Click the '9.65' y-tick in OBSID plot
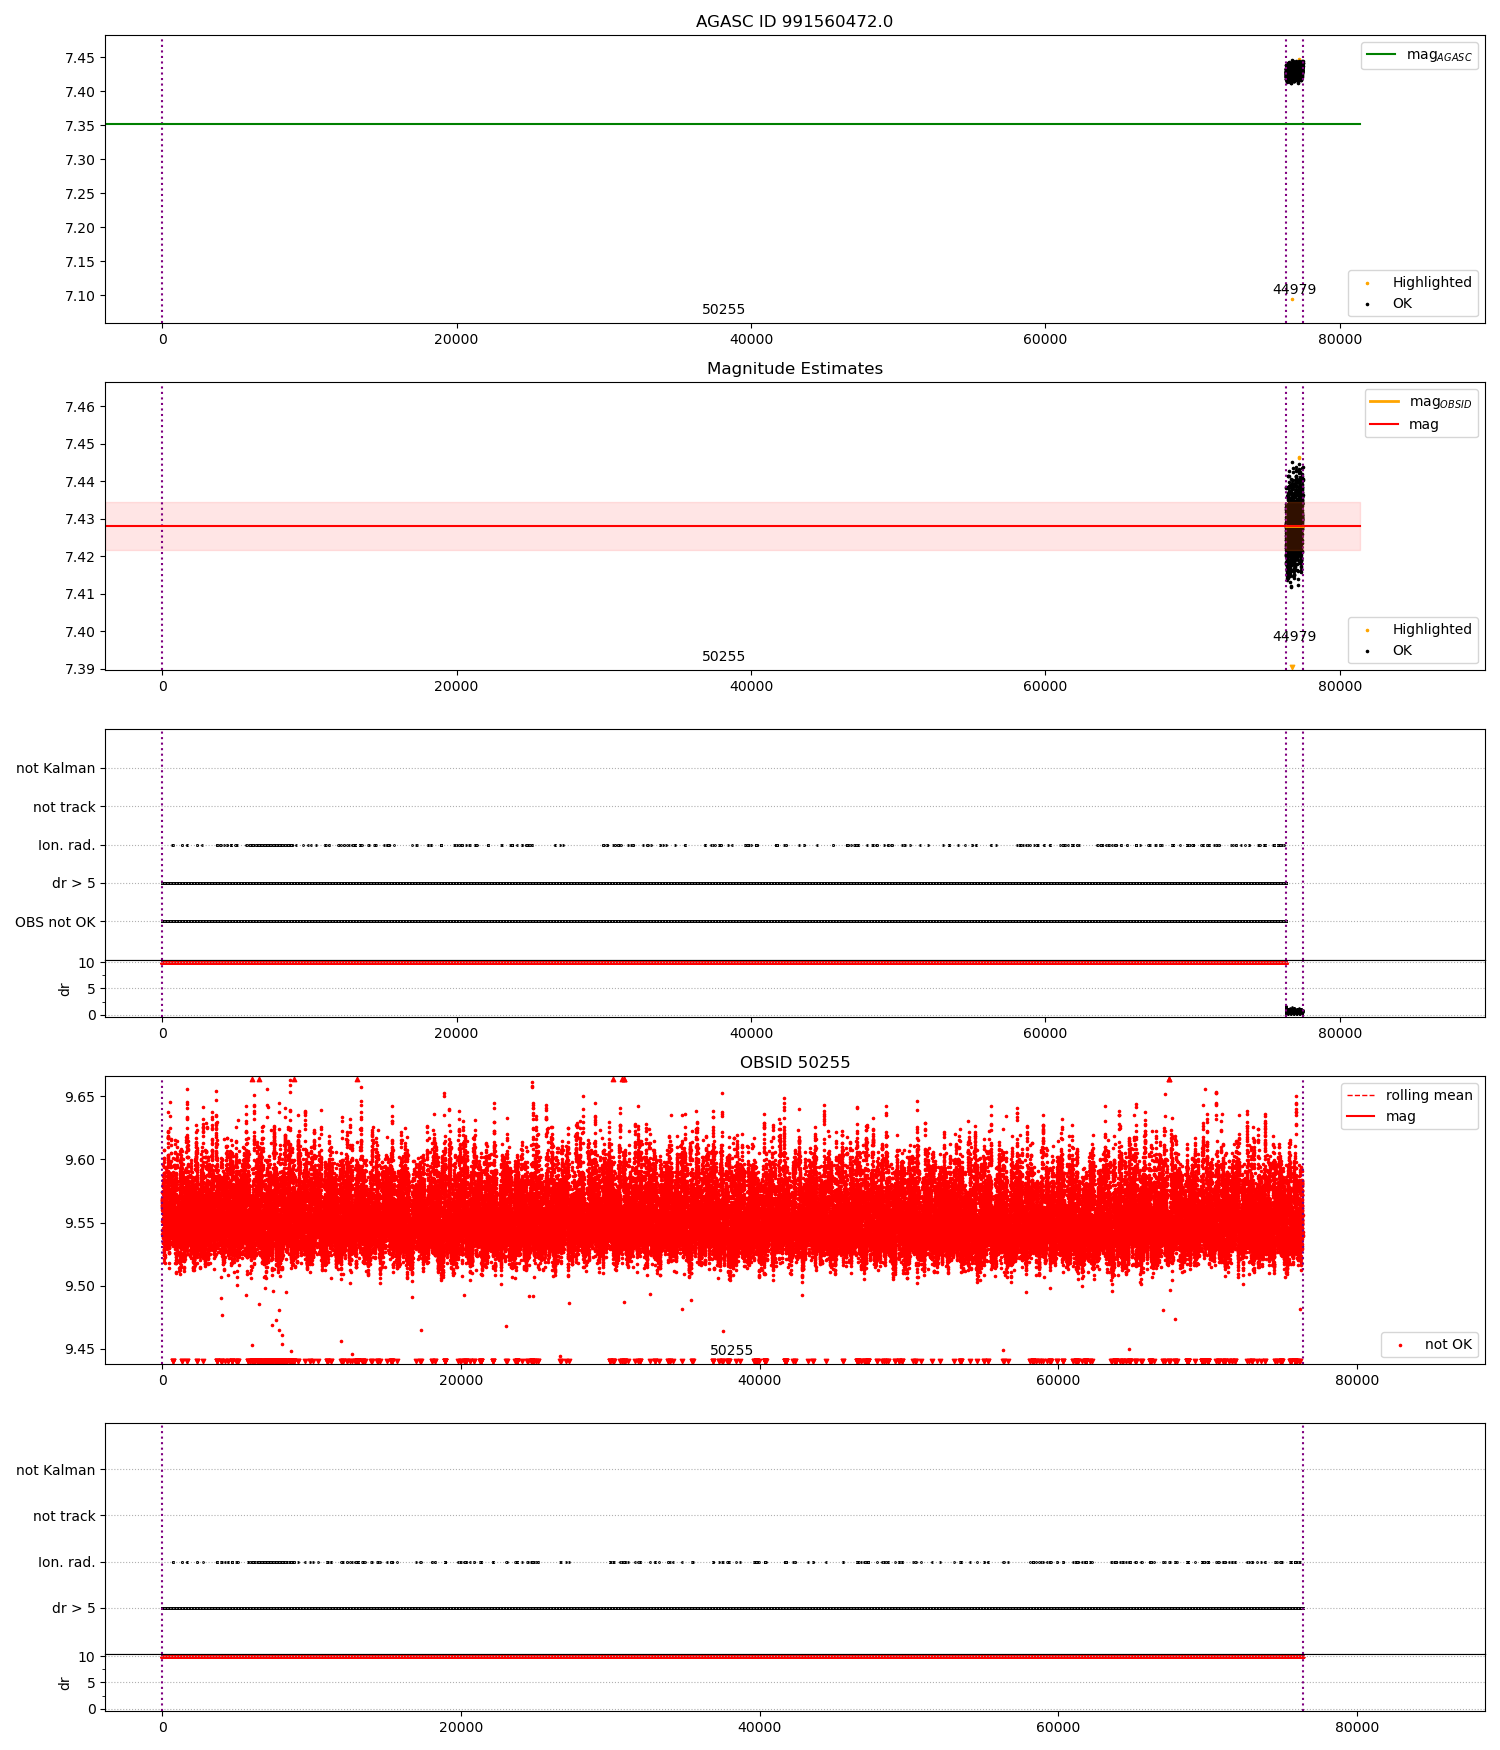The width and height of the screenshot is (1500, 1750). (x=80, y=1097)
